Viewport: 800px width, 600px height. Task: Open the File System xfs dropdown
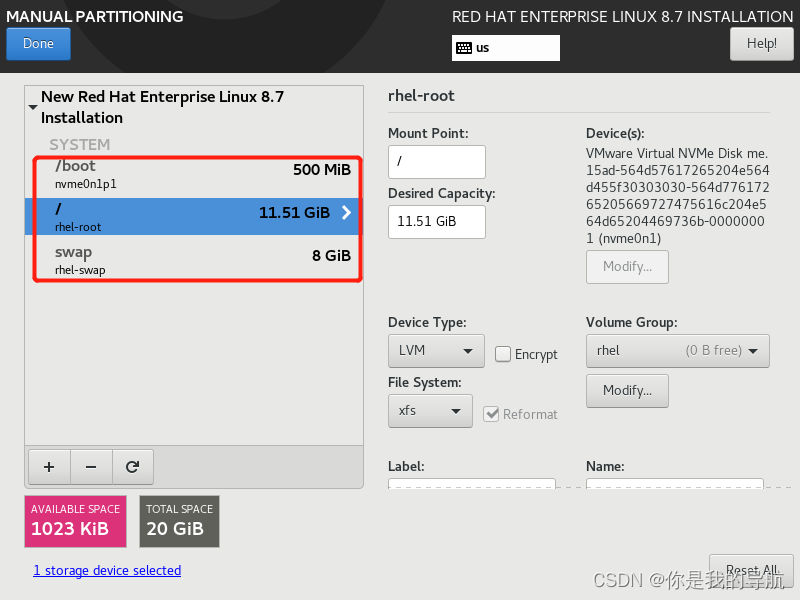(x=430, y=411)
